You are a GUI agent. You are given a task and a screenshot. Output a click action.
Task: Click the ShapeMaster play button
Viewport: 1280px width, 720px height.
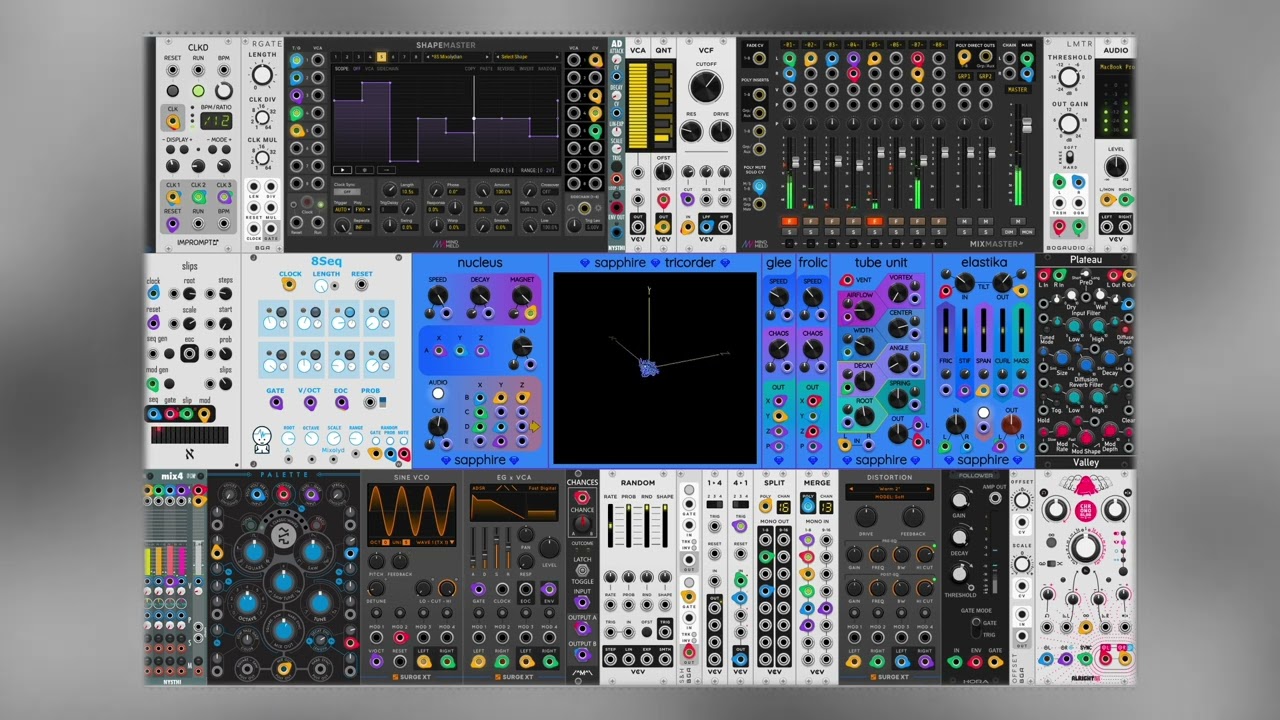tap(343, 170)
